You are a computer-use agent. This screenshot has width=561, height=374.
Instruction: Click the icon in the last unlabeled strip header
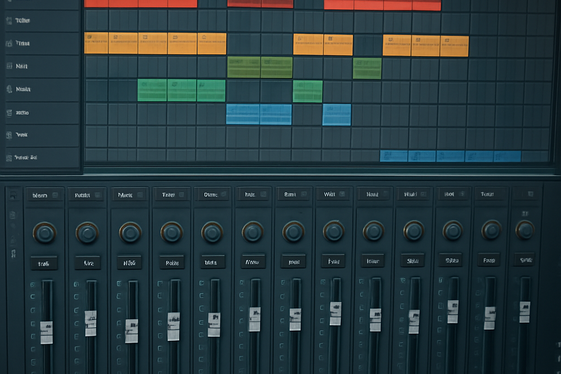click(531, 194)
